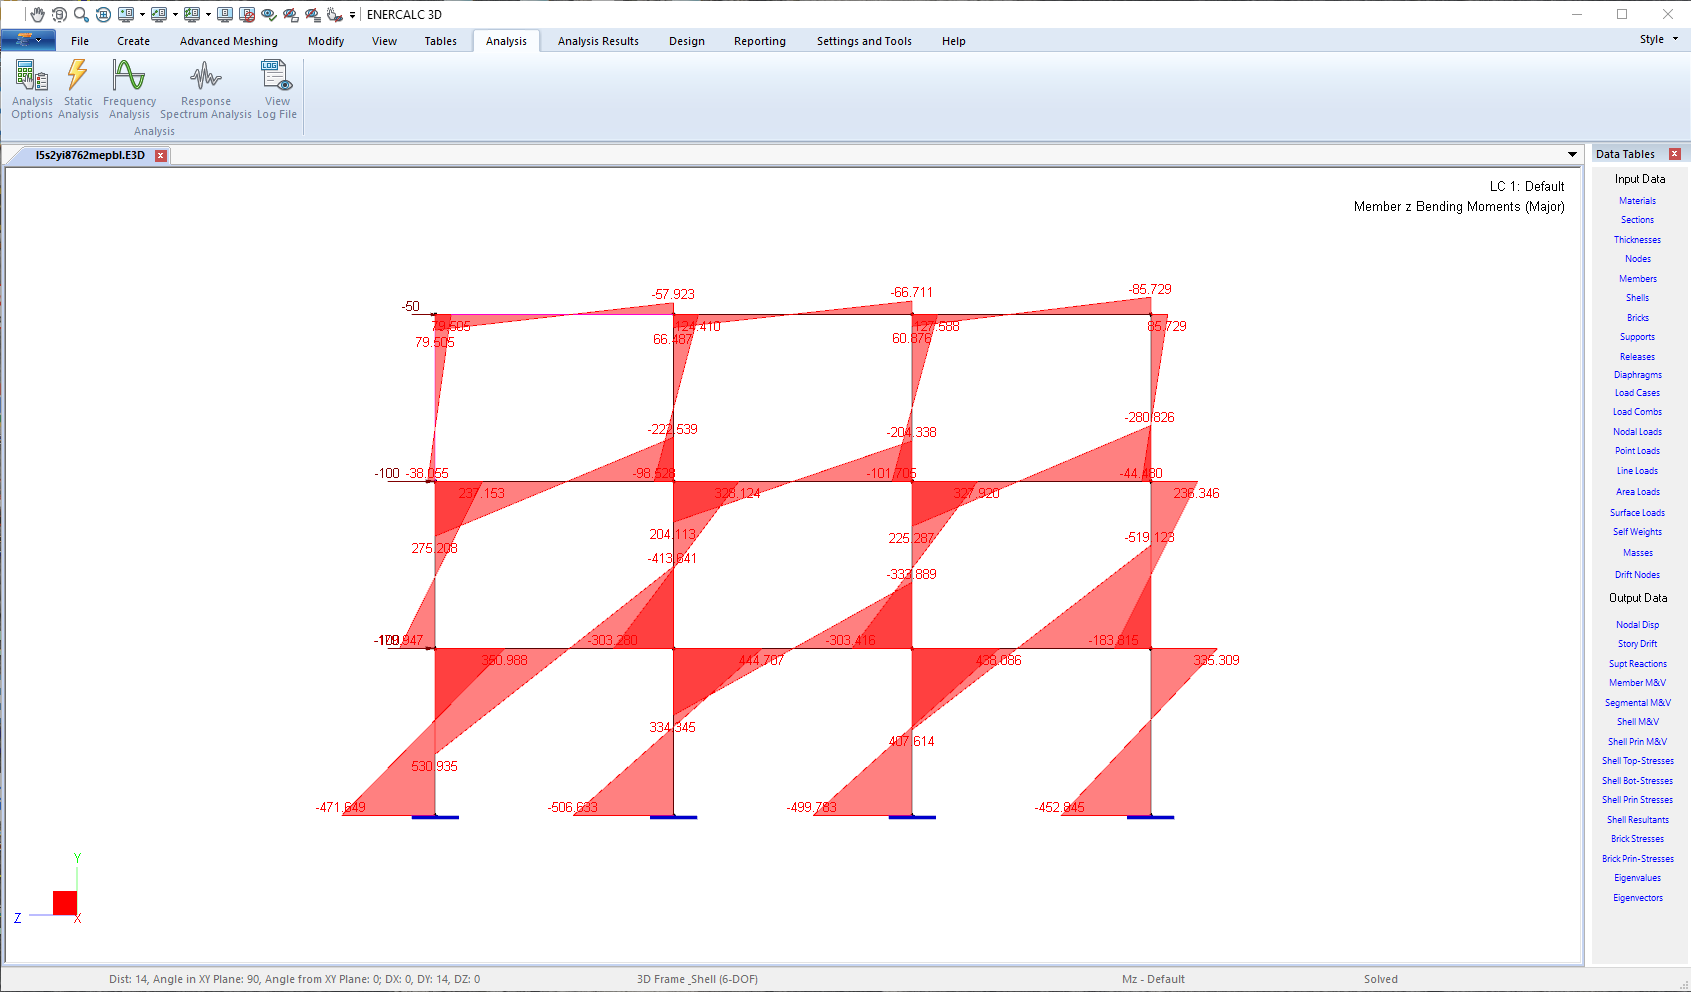
Task: Click the -506.633 moment label
Action: (573, 807)
